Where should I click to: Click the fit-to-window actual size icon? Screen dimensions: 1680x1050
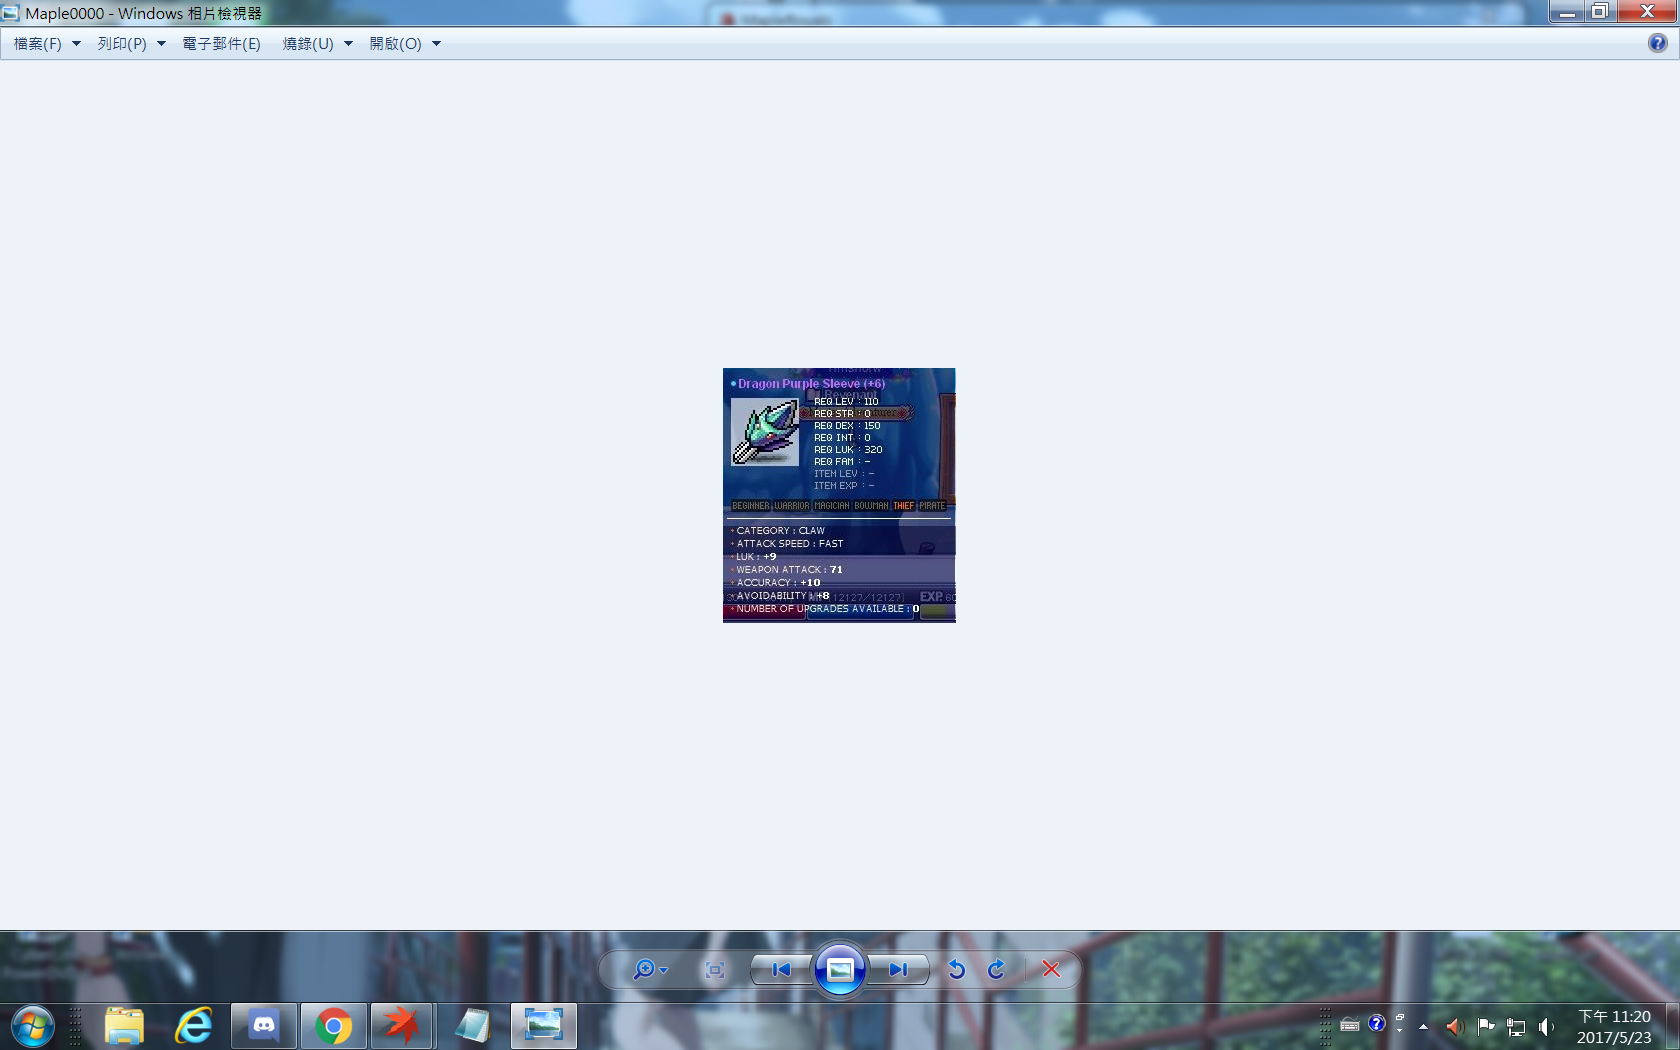tap(714, 969)
